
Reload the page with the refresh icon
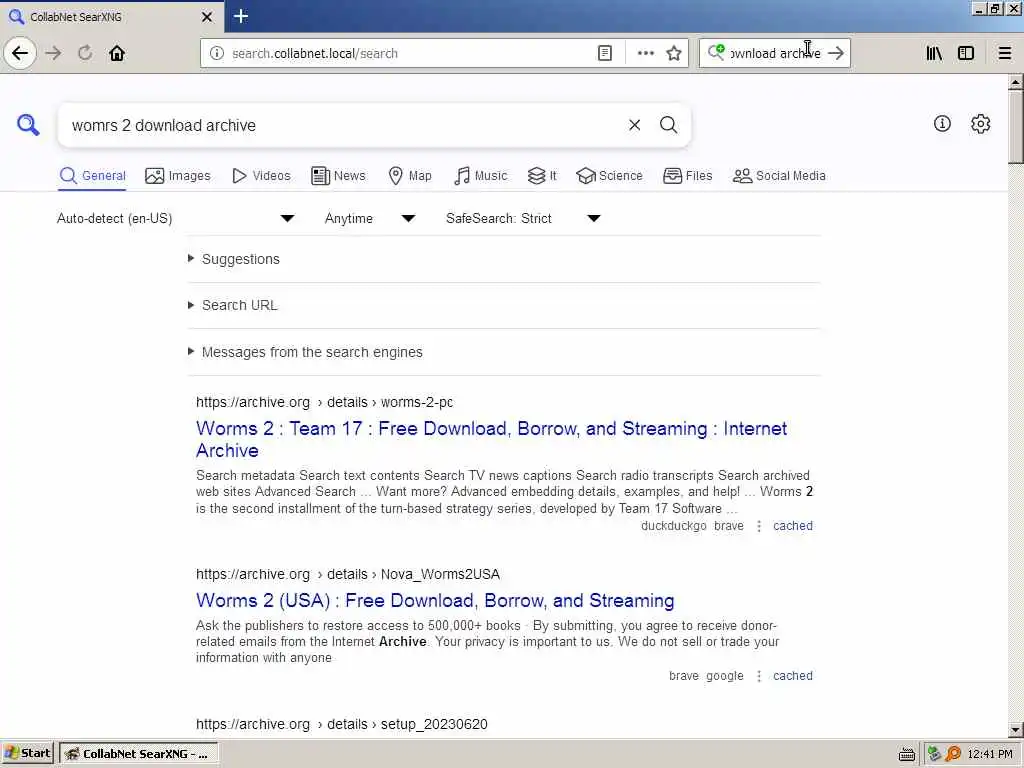(x=85, y=53)
